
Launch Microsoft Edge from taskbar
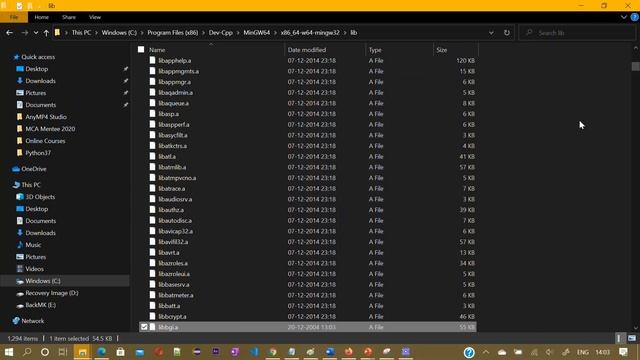pyautogui.click(x=102, y=352)
